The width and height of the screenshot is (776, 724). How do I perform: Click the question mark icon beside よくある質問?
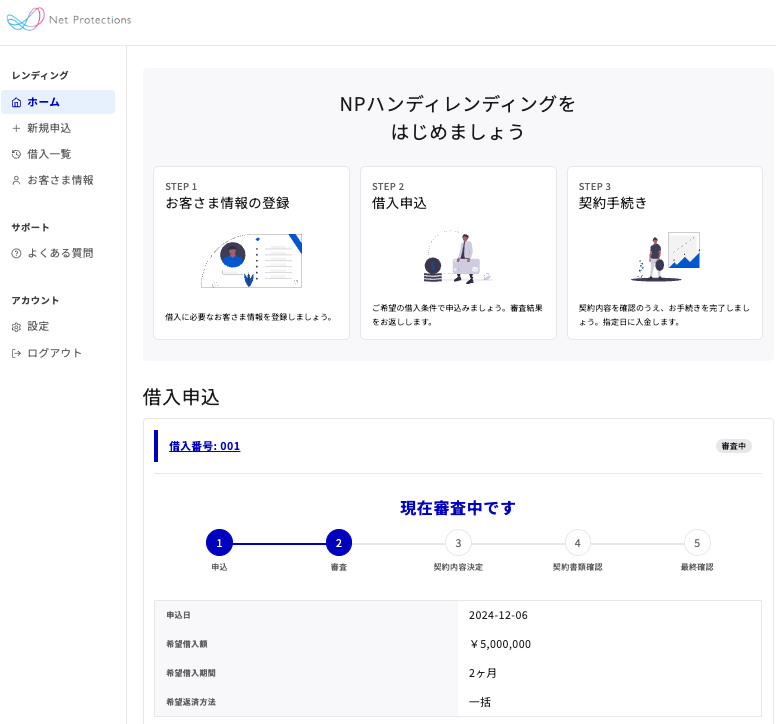click(16, 253)
